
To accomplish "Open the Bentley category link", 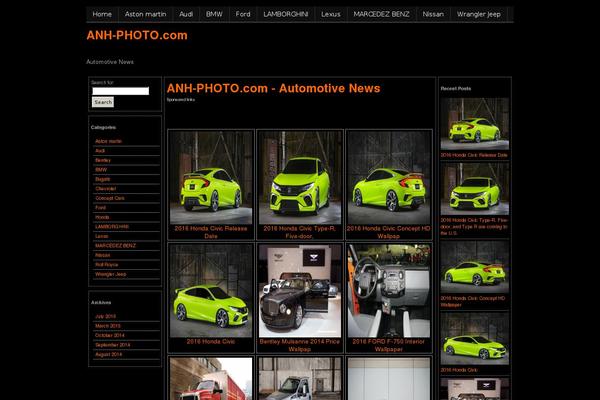I will [103, 160].
